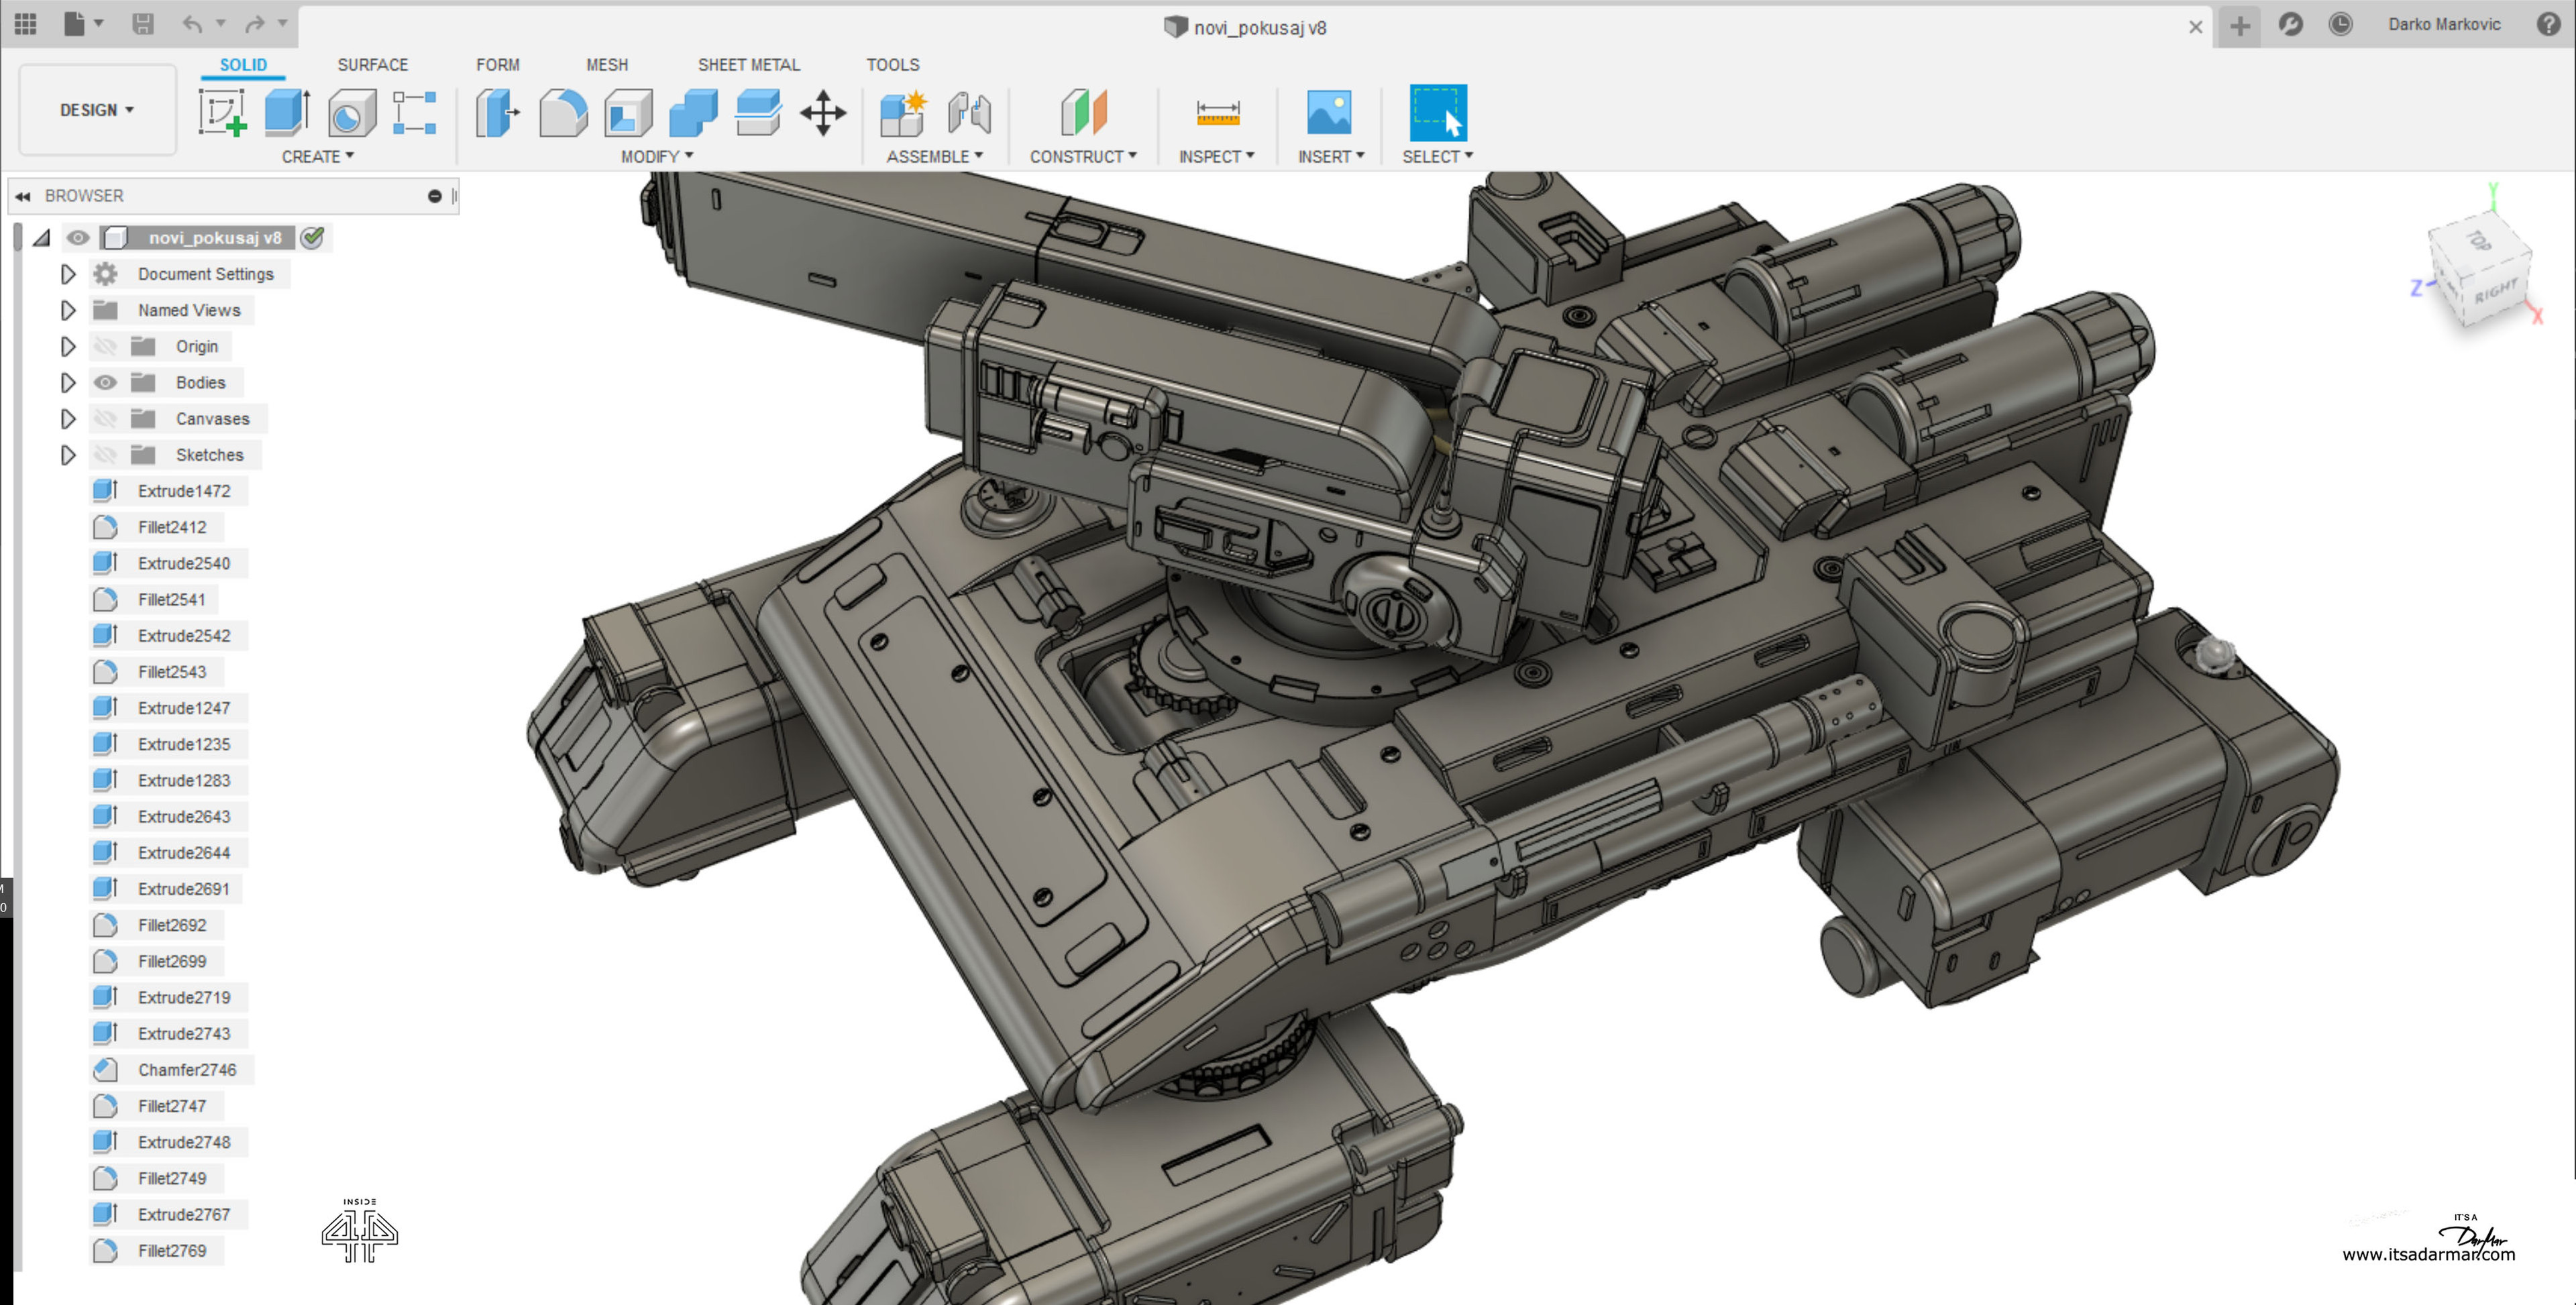2576x1305 pixels.
Task: Switch to the MESH tab
Action: (x=607, y=65)
